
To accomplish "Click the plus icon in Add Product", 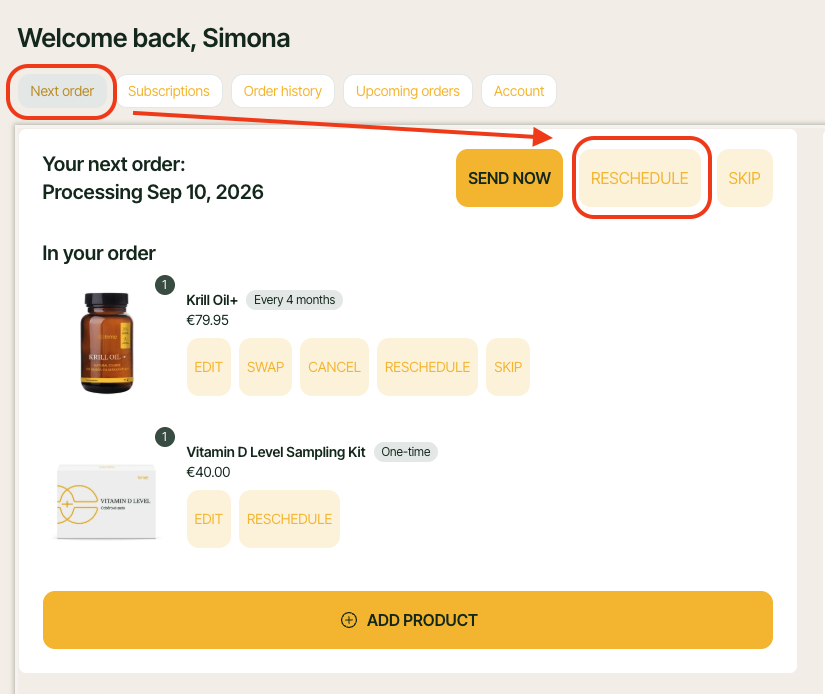I will coord(348,620).
